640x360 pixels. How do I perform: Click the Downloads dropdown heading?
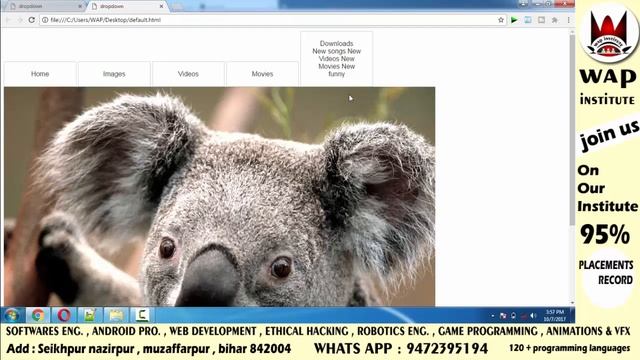click(x=336, y=43)
